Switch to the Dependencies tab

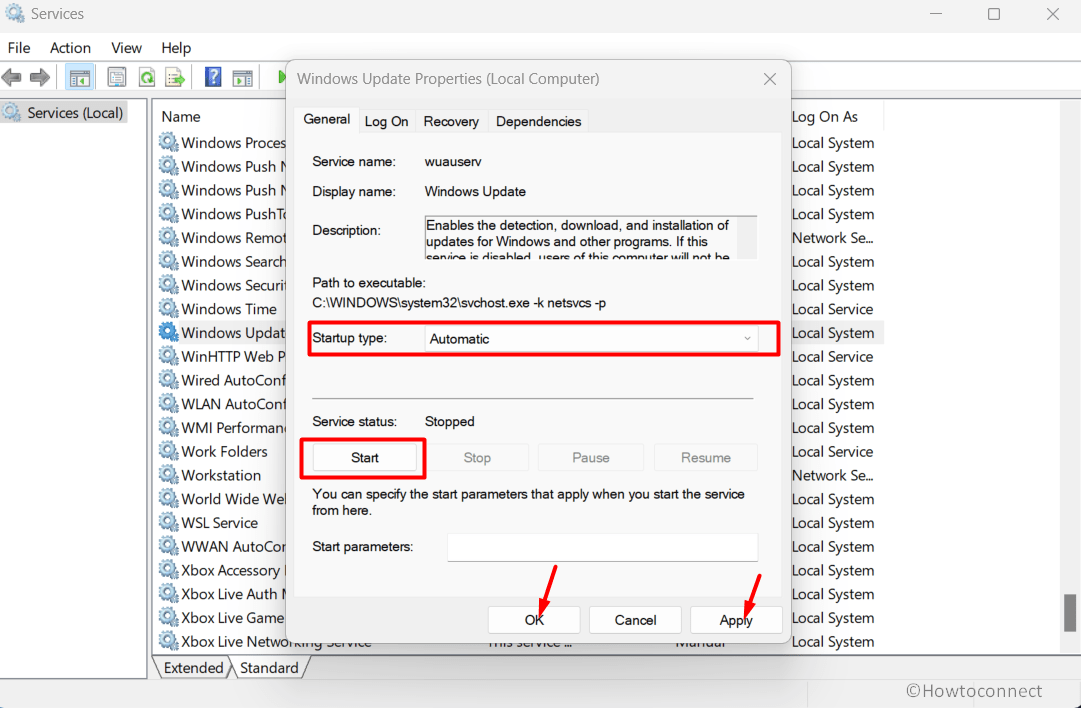pos(538,121)
